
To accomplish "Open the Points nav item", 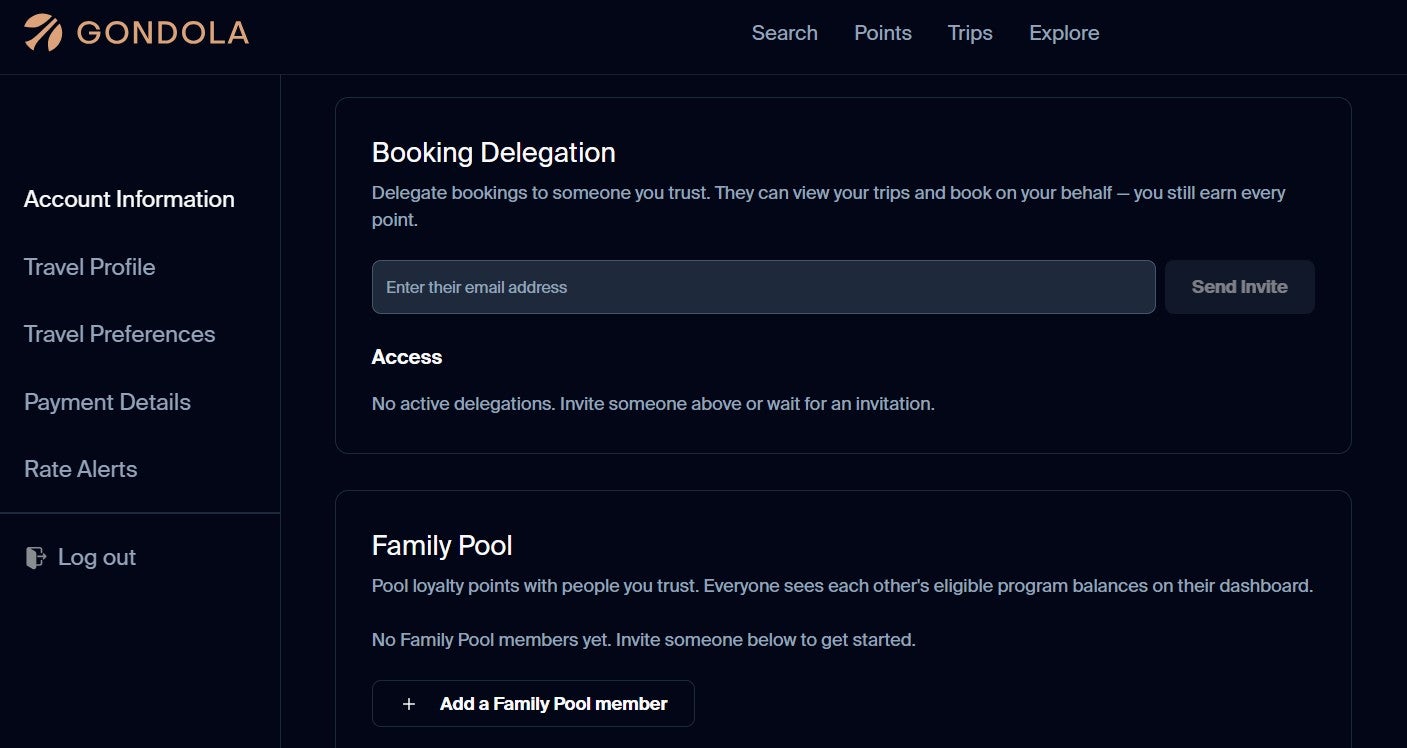I will (x=883, y=33).
